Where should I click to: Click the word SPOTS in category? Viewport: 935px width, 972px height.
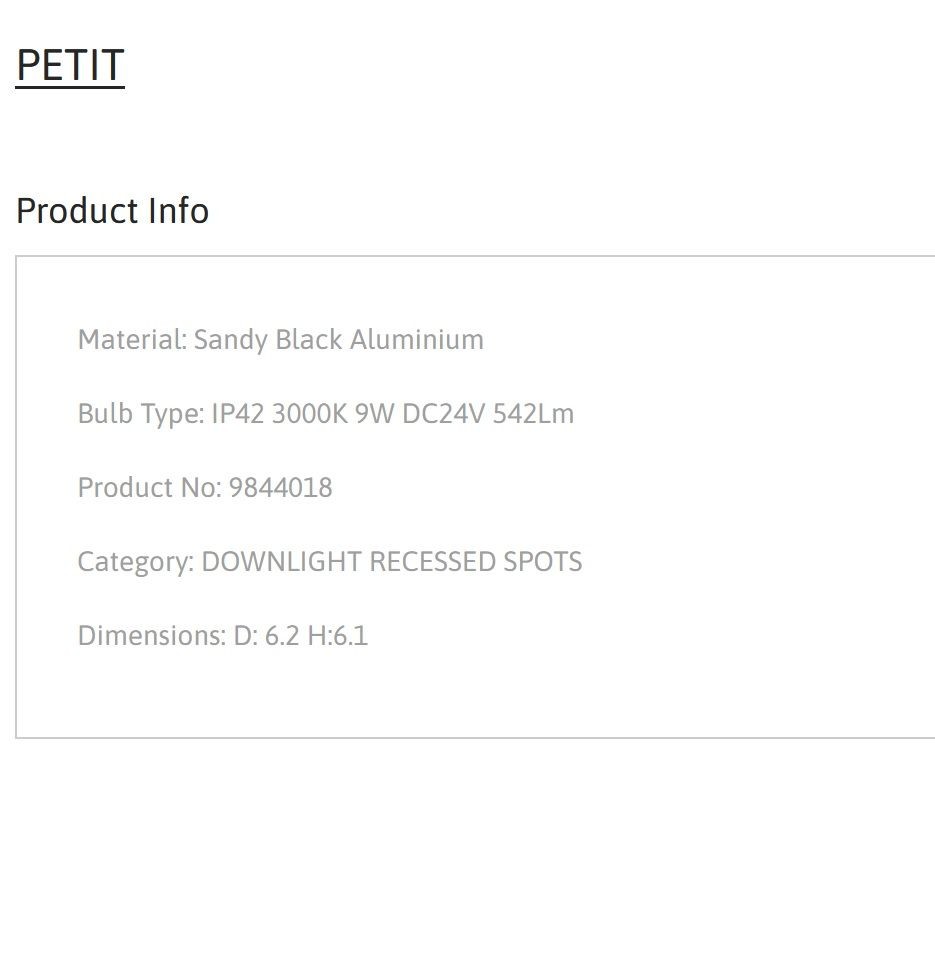tap(543, 562)
